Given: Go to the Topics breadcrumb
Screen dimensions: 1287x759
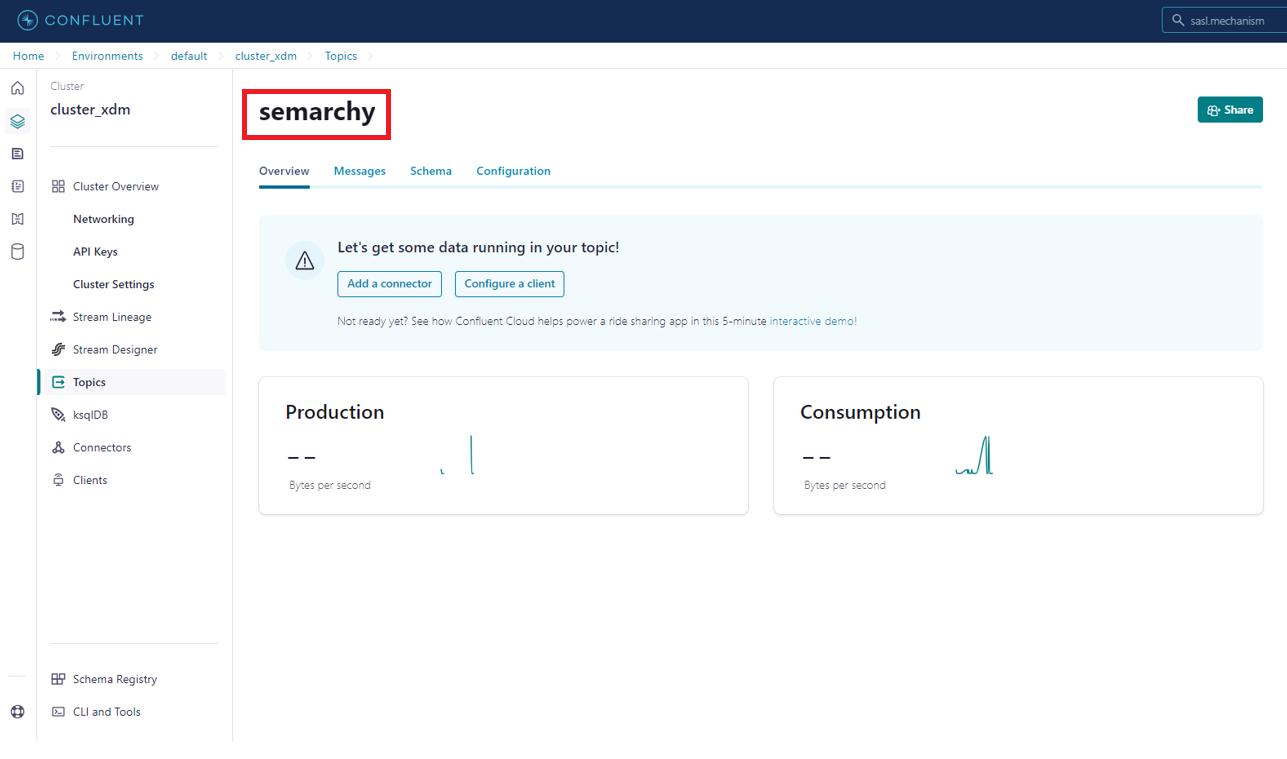Looking at the screenshot, I should pyautogui.click(x=341, y=56).
